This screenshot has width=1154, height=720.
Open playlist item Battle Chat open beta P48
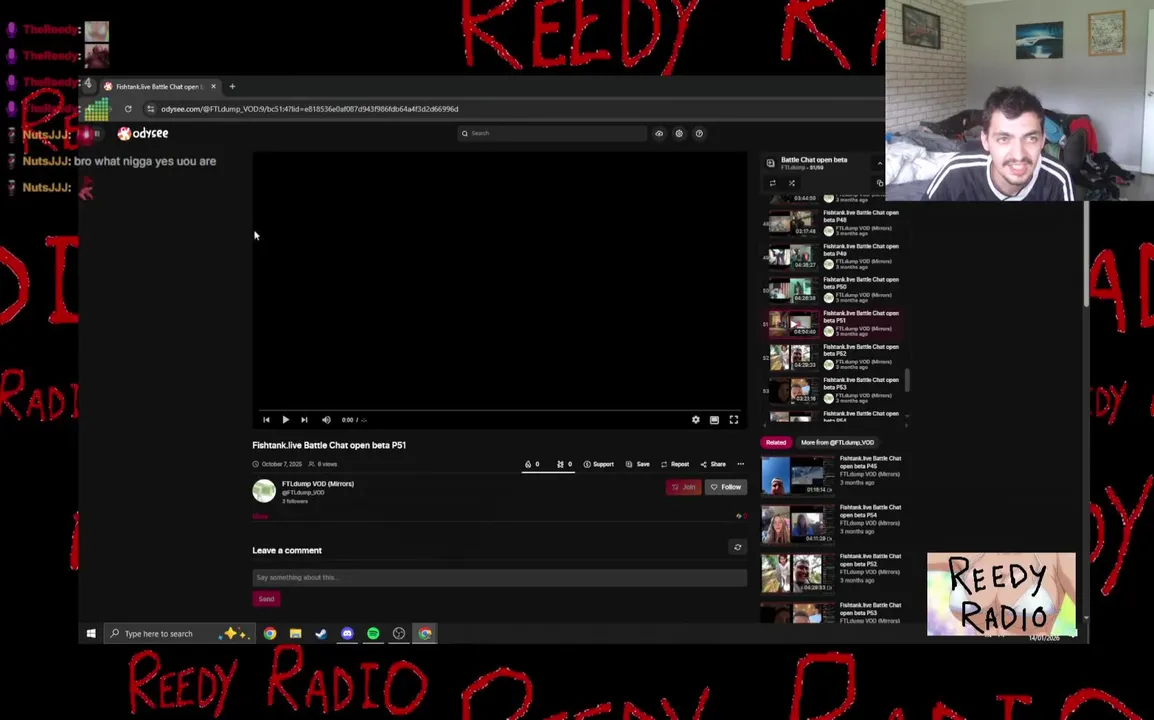click(x=833, y=222)
